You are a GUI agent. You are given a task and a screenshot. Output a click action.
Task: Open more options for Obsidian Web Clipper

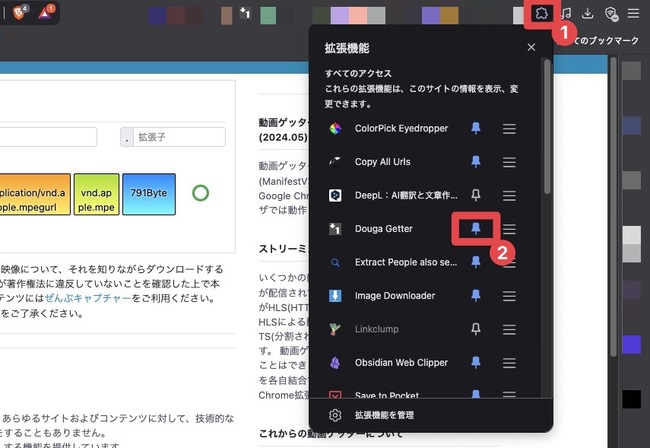pos(509,363)
